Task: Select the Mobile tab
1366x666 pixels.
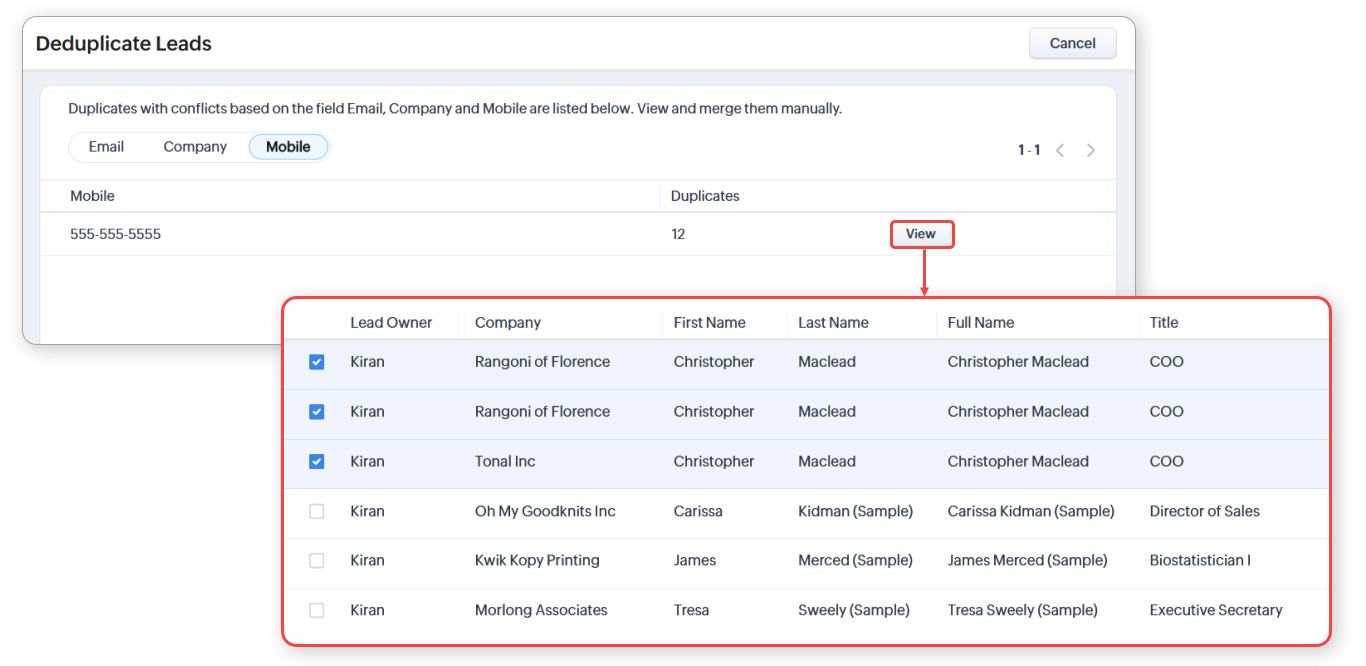Action: point(288,147)
